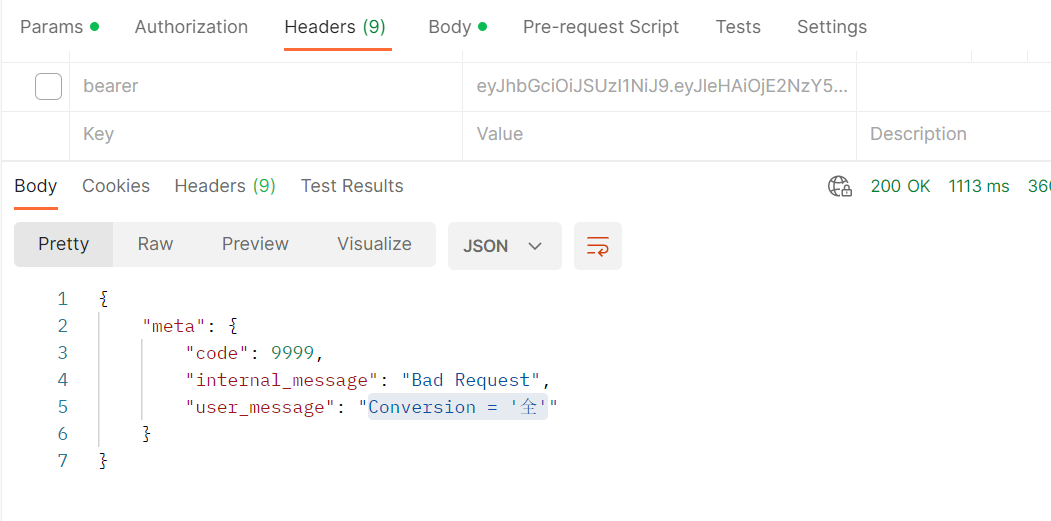The image size is (1051, 521).
Task: Switch to Preview response view
Action: (x=255, y=244)
